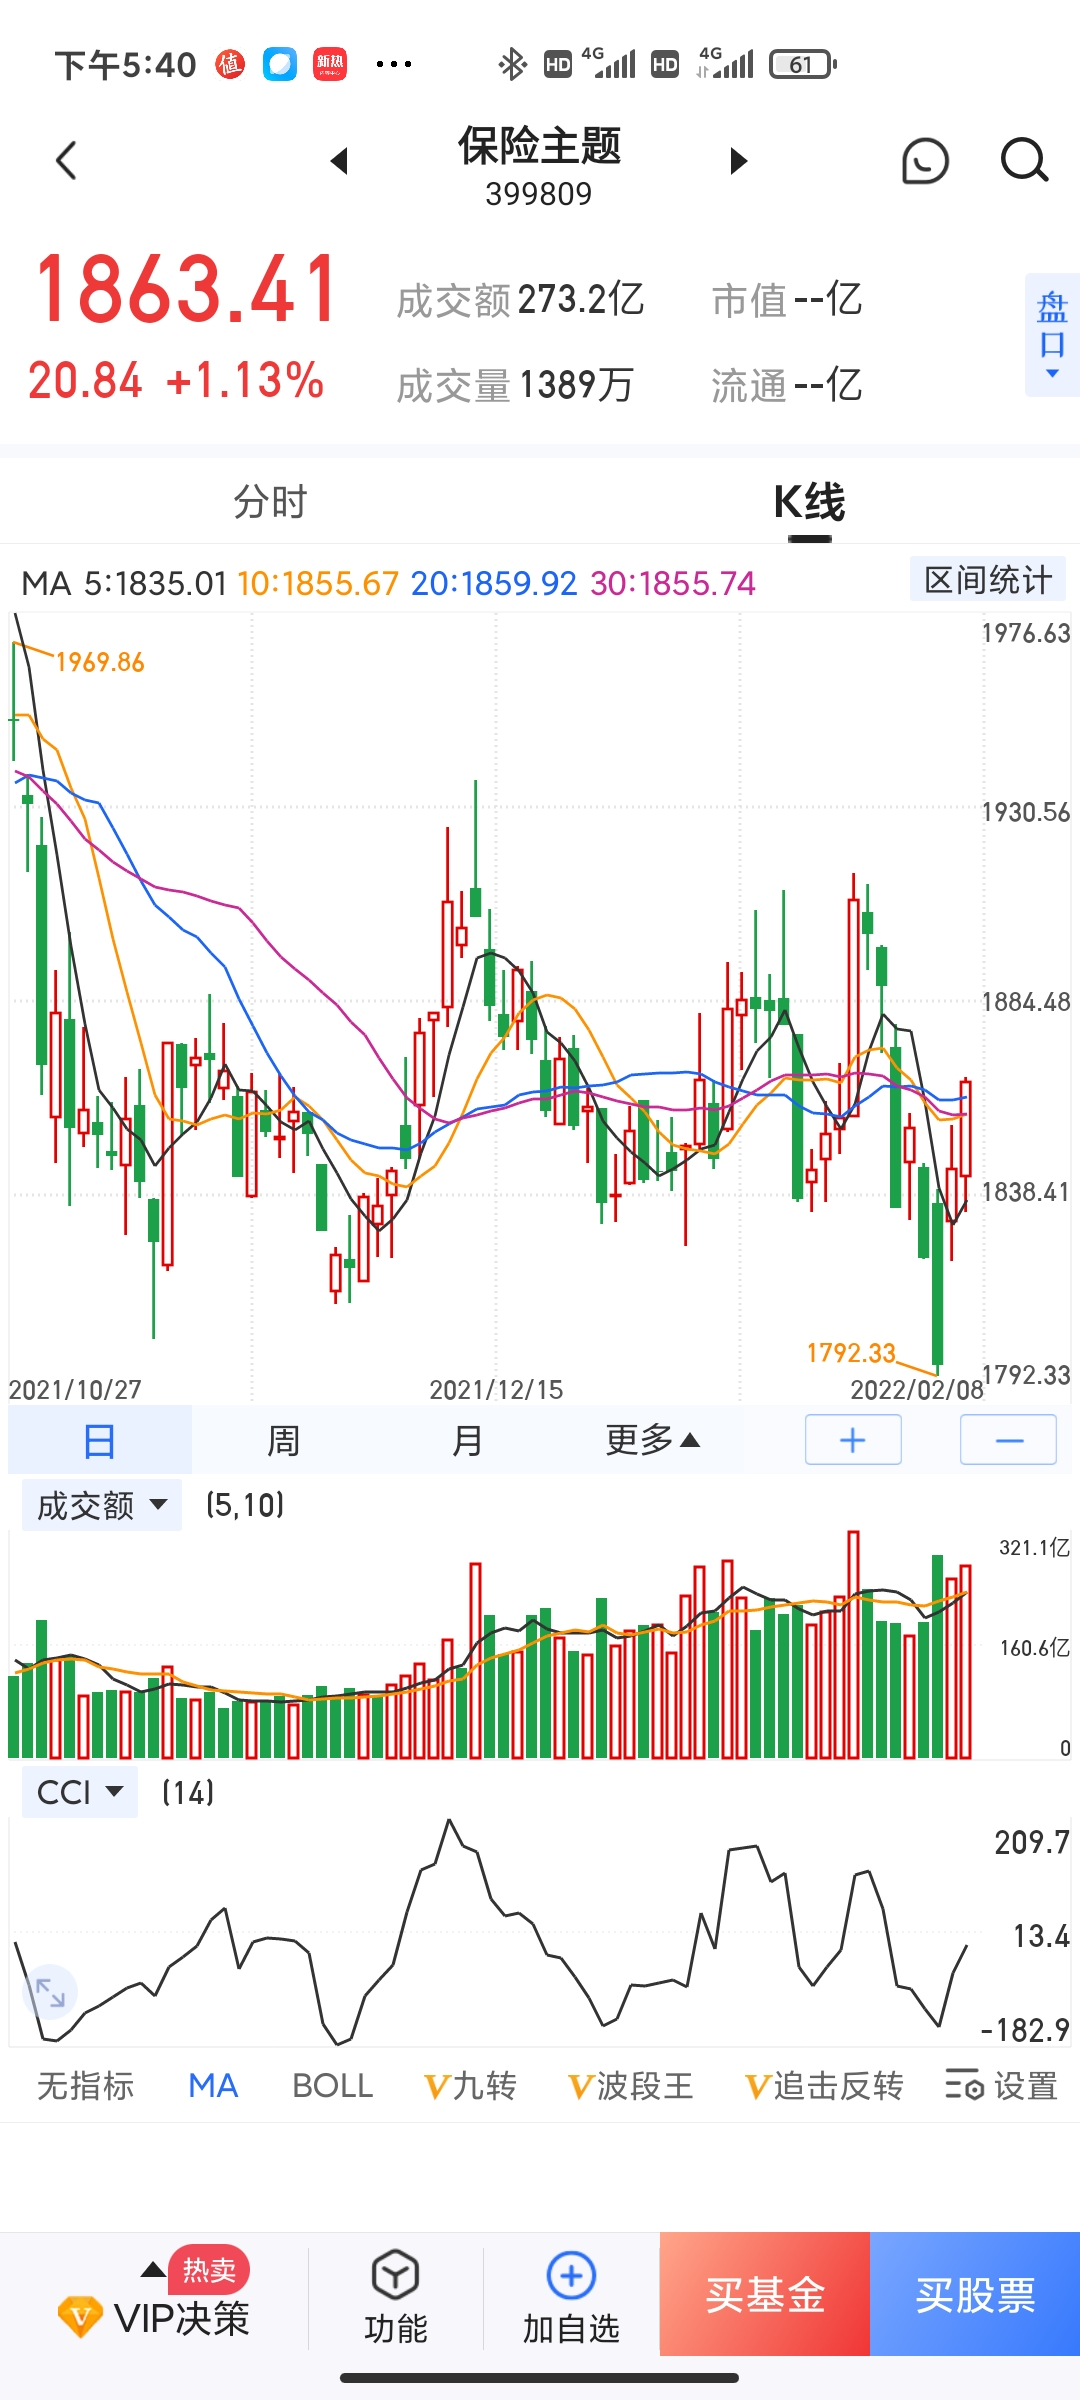The width and height of the screenshot is (1080, 2400).
Task: Switch to the 分时 tab
Action: 270,501
